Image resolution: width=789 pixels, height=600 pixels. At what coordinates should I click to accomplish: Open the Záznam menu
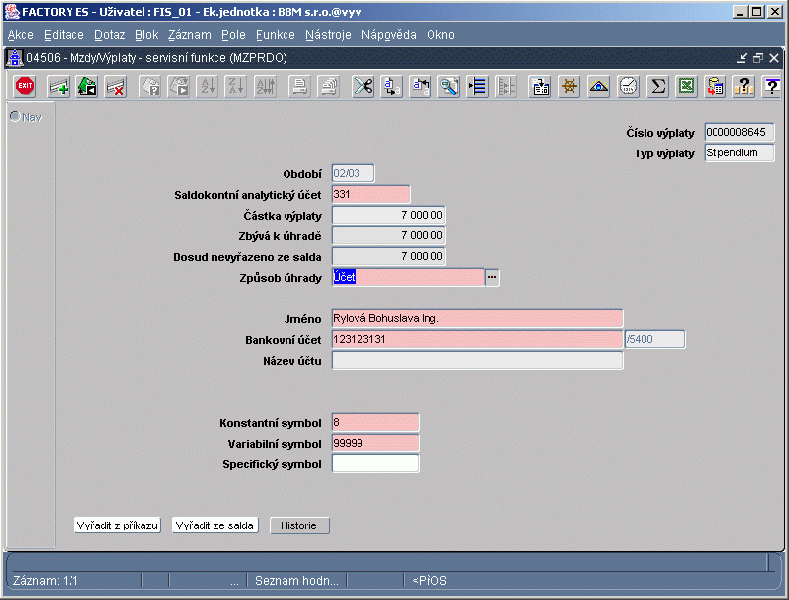click(190, 35)
